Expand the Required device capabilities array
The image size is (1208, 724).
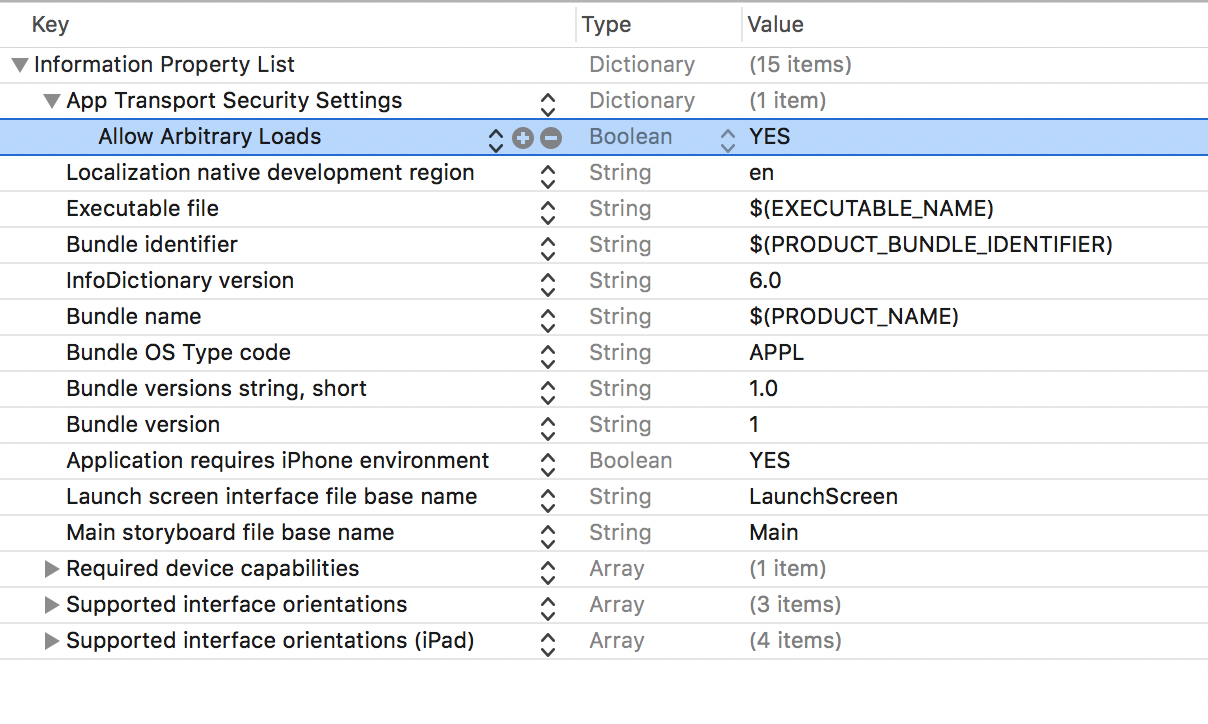pyautogui.click(x=51, y=569)
